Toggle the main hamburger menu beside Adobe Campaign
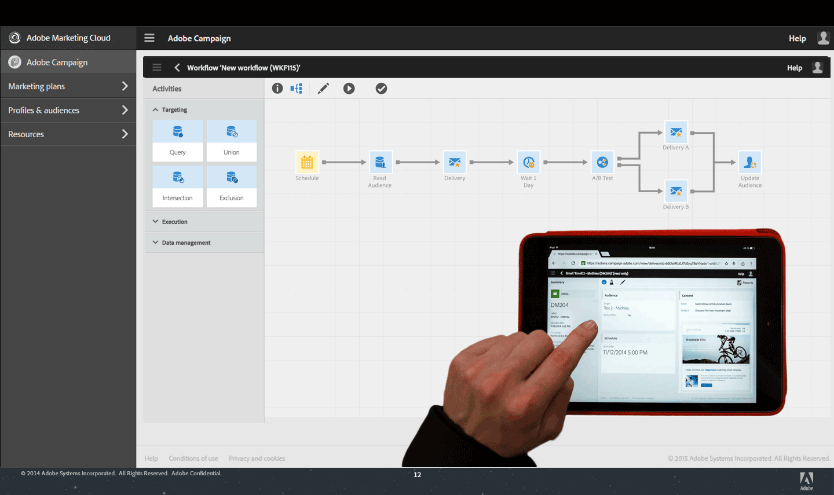This screenshot has height=495, width=834. (x=150, y=38)
